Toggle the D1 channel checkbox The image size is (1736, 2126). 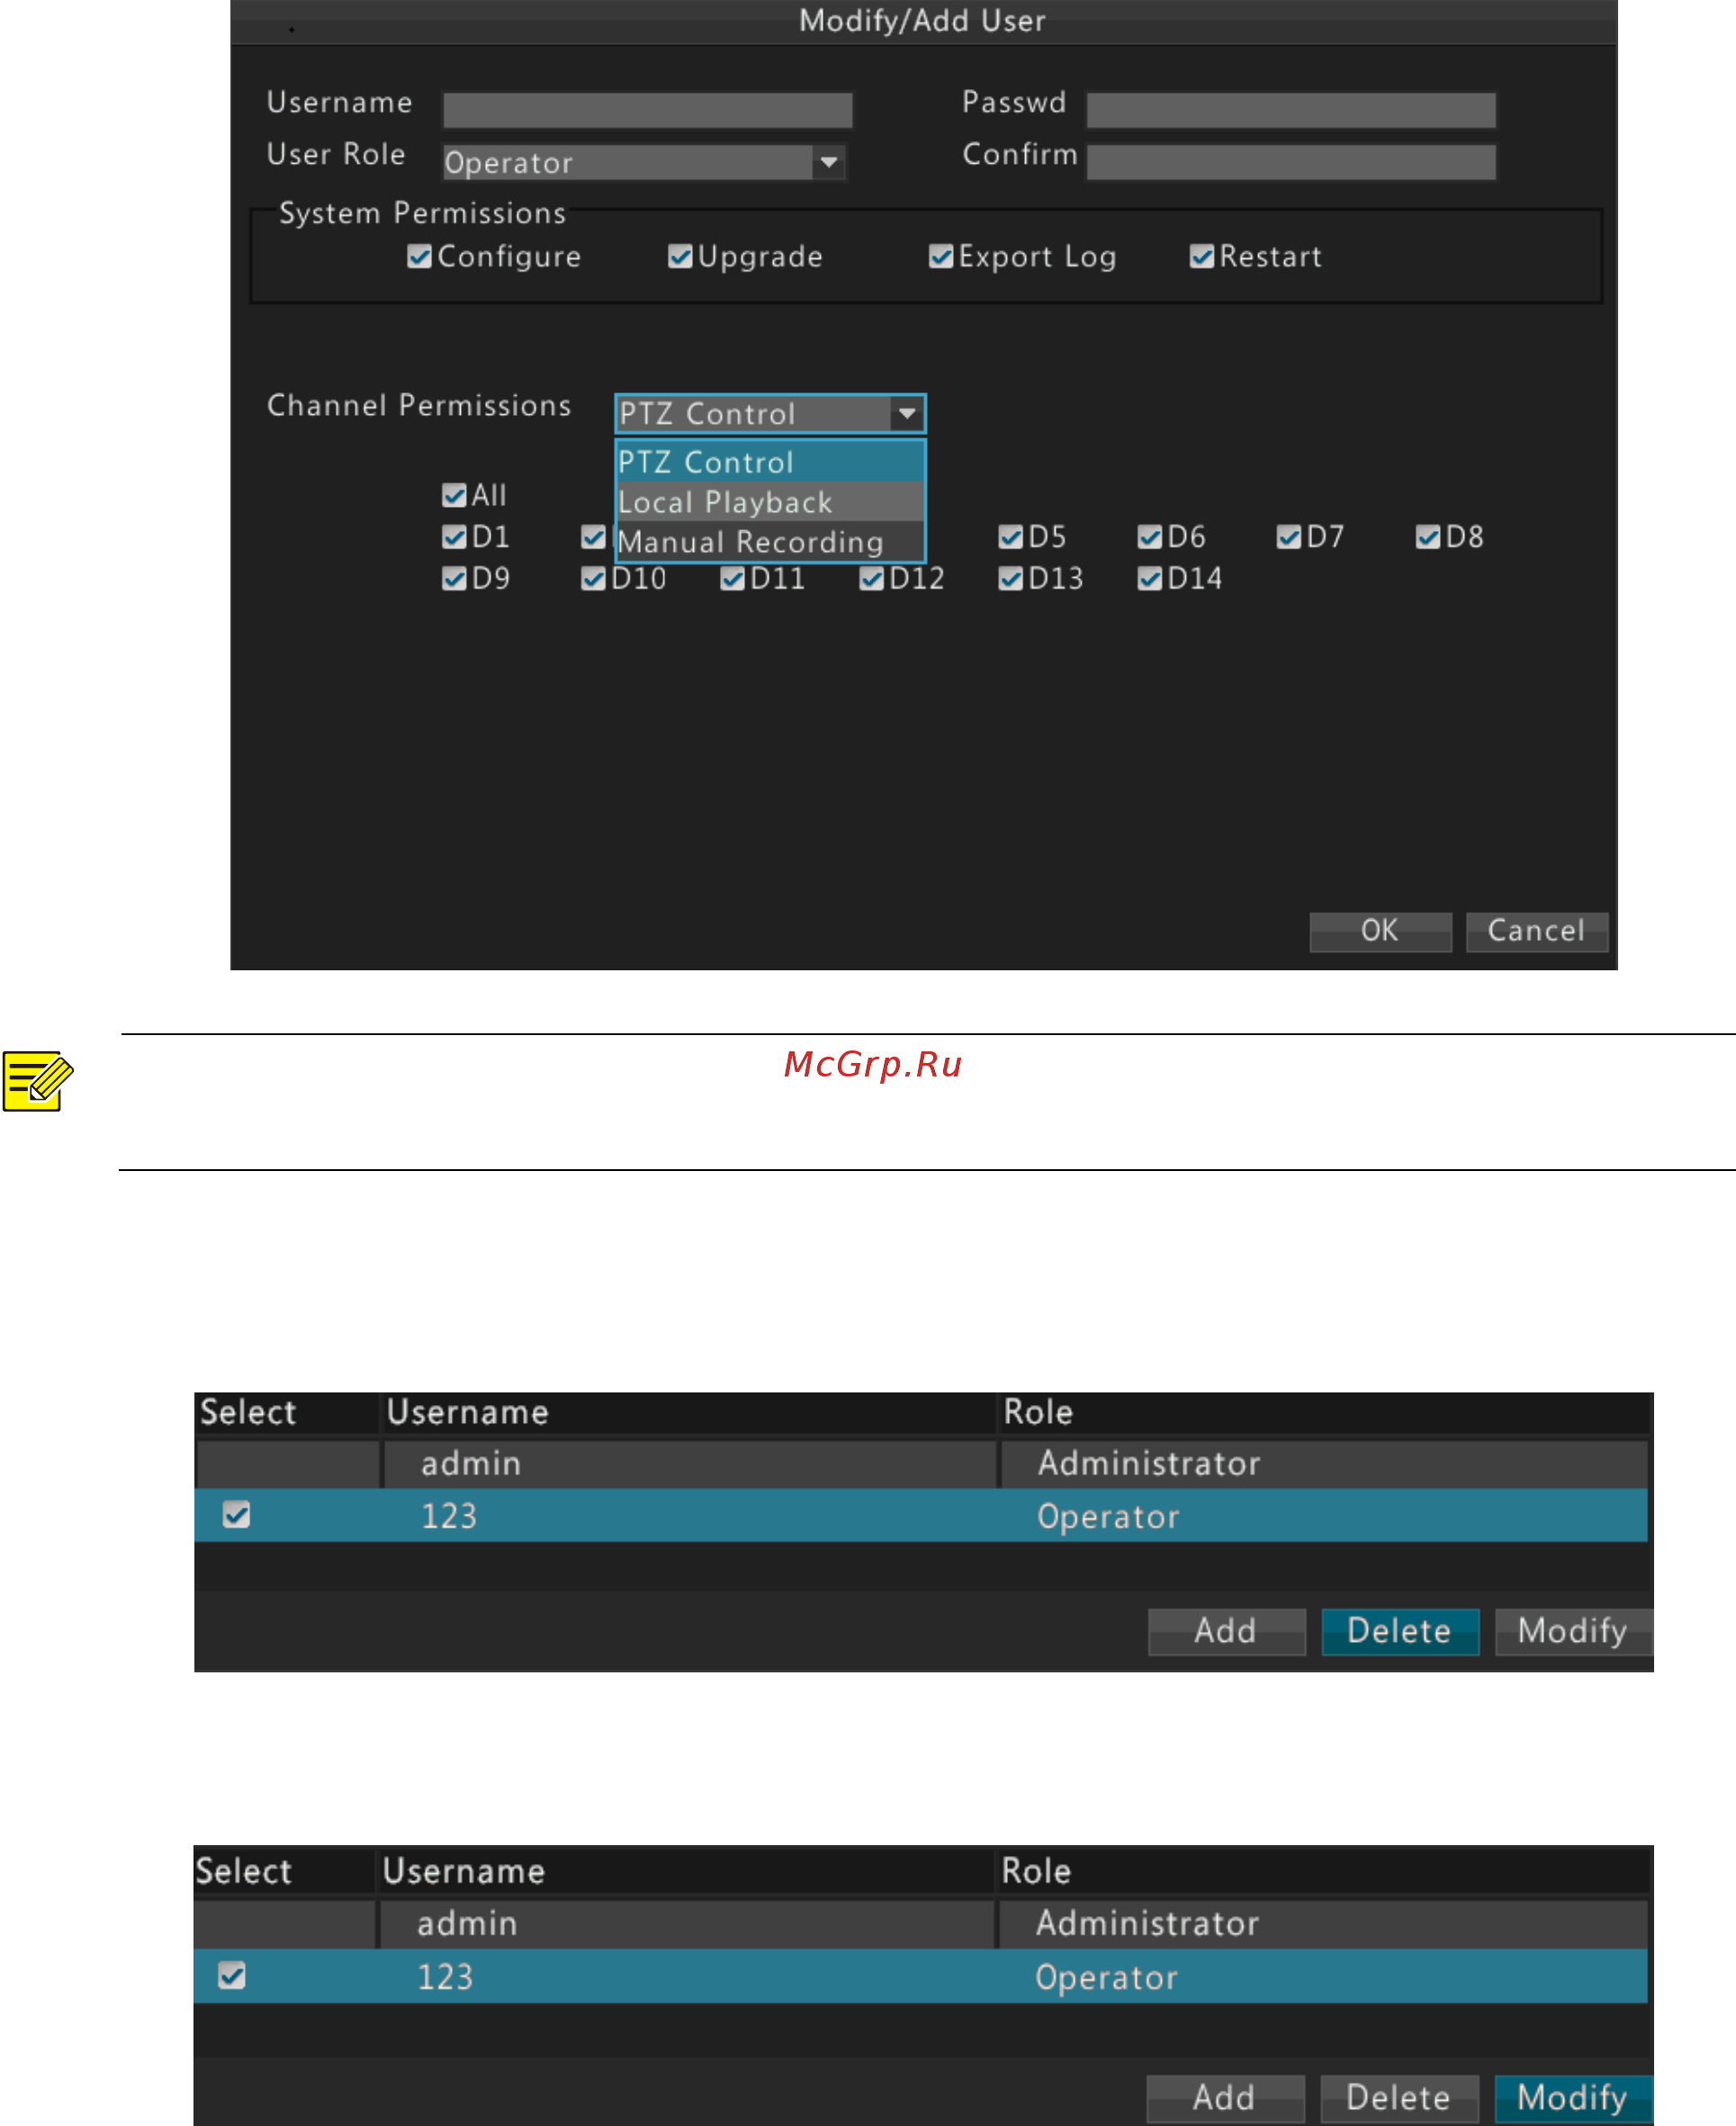[454, 537]
